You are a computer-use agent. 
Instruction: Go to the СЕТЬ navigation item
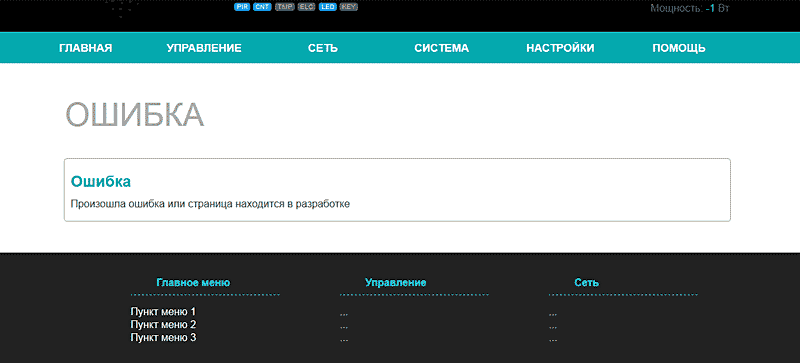(323, 48)
